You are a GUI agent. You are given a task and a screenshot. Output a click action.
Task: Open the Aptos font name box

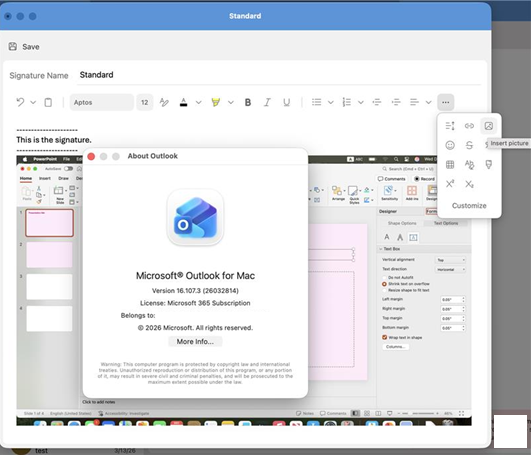click(102, 102)
